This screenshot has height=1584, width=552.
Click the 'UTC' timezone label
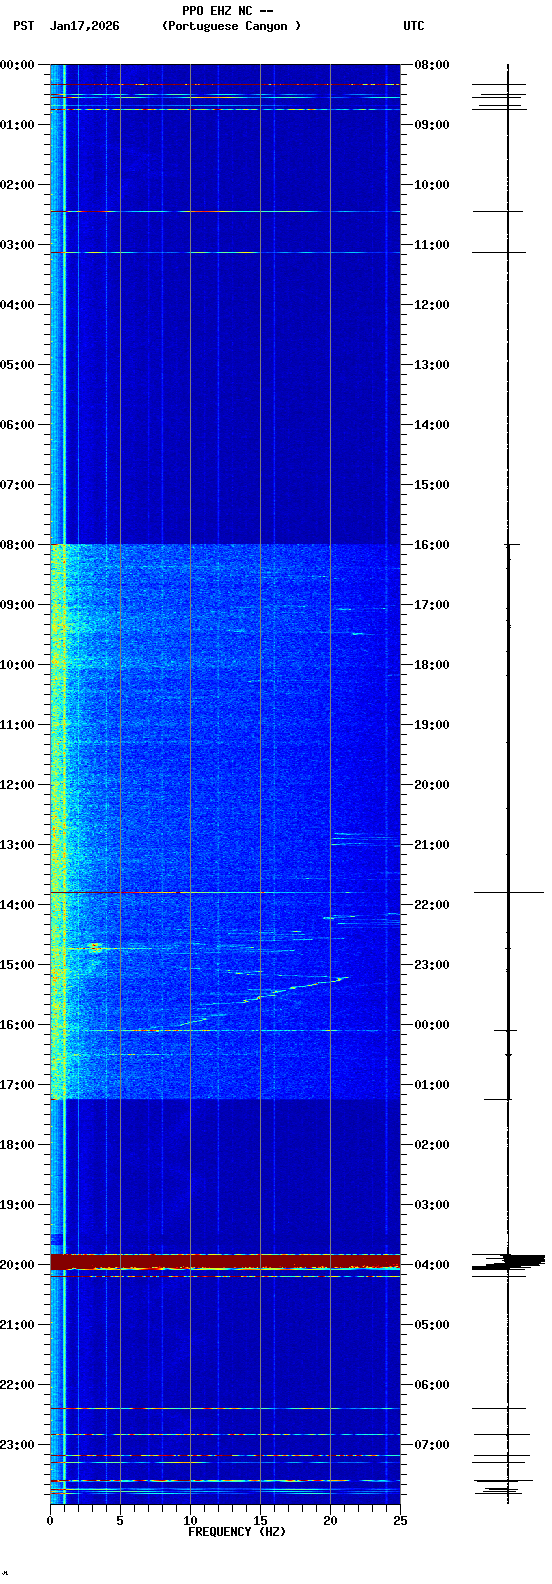click(414, 26)
